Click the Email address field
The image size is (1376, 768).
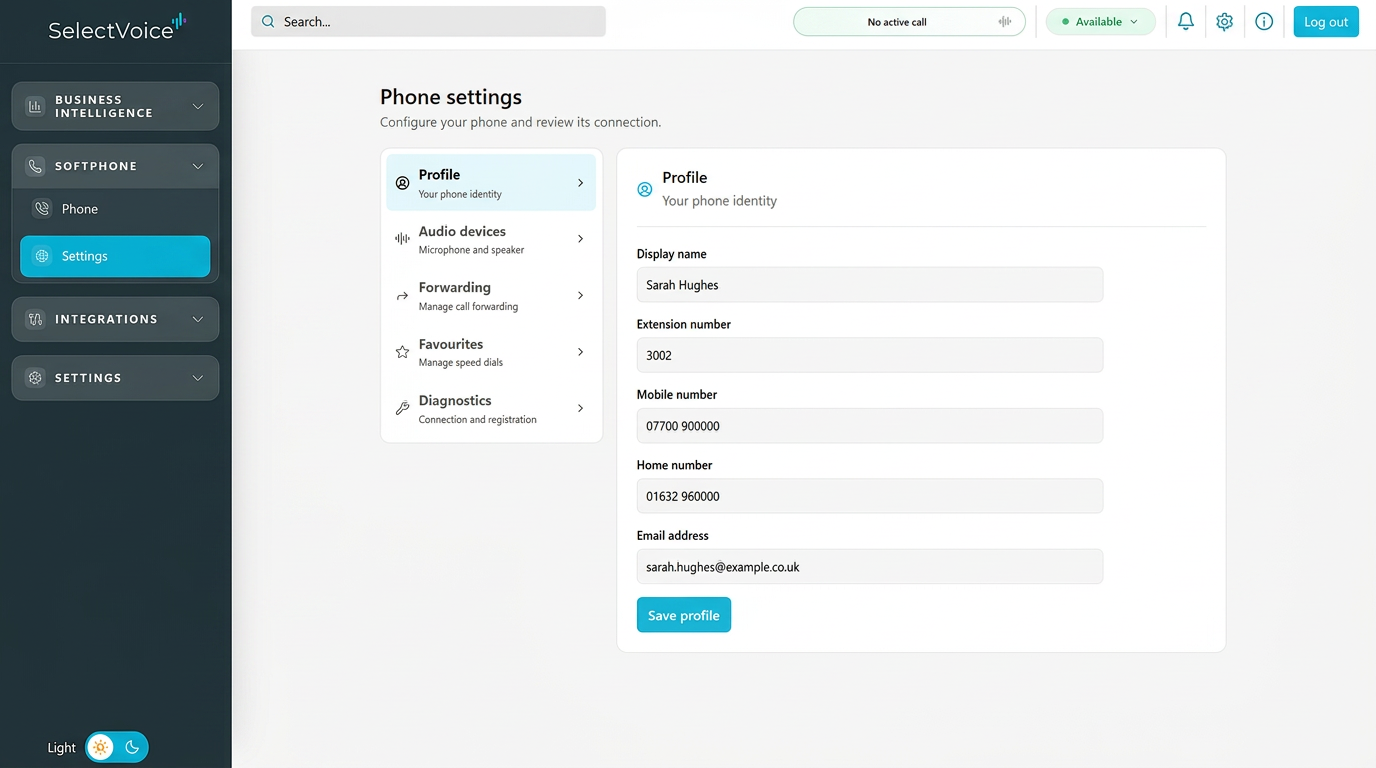(x=870, y=567)
